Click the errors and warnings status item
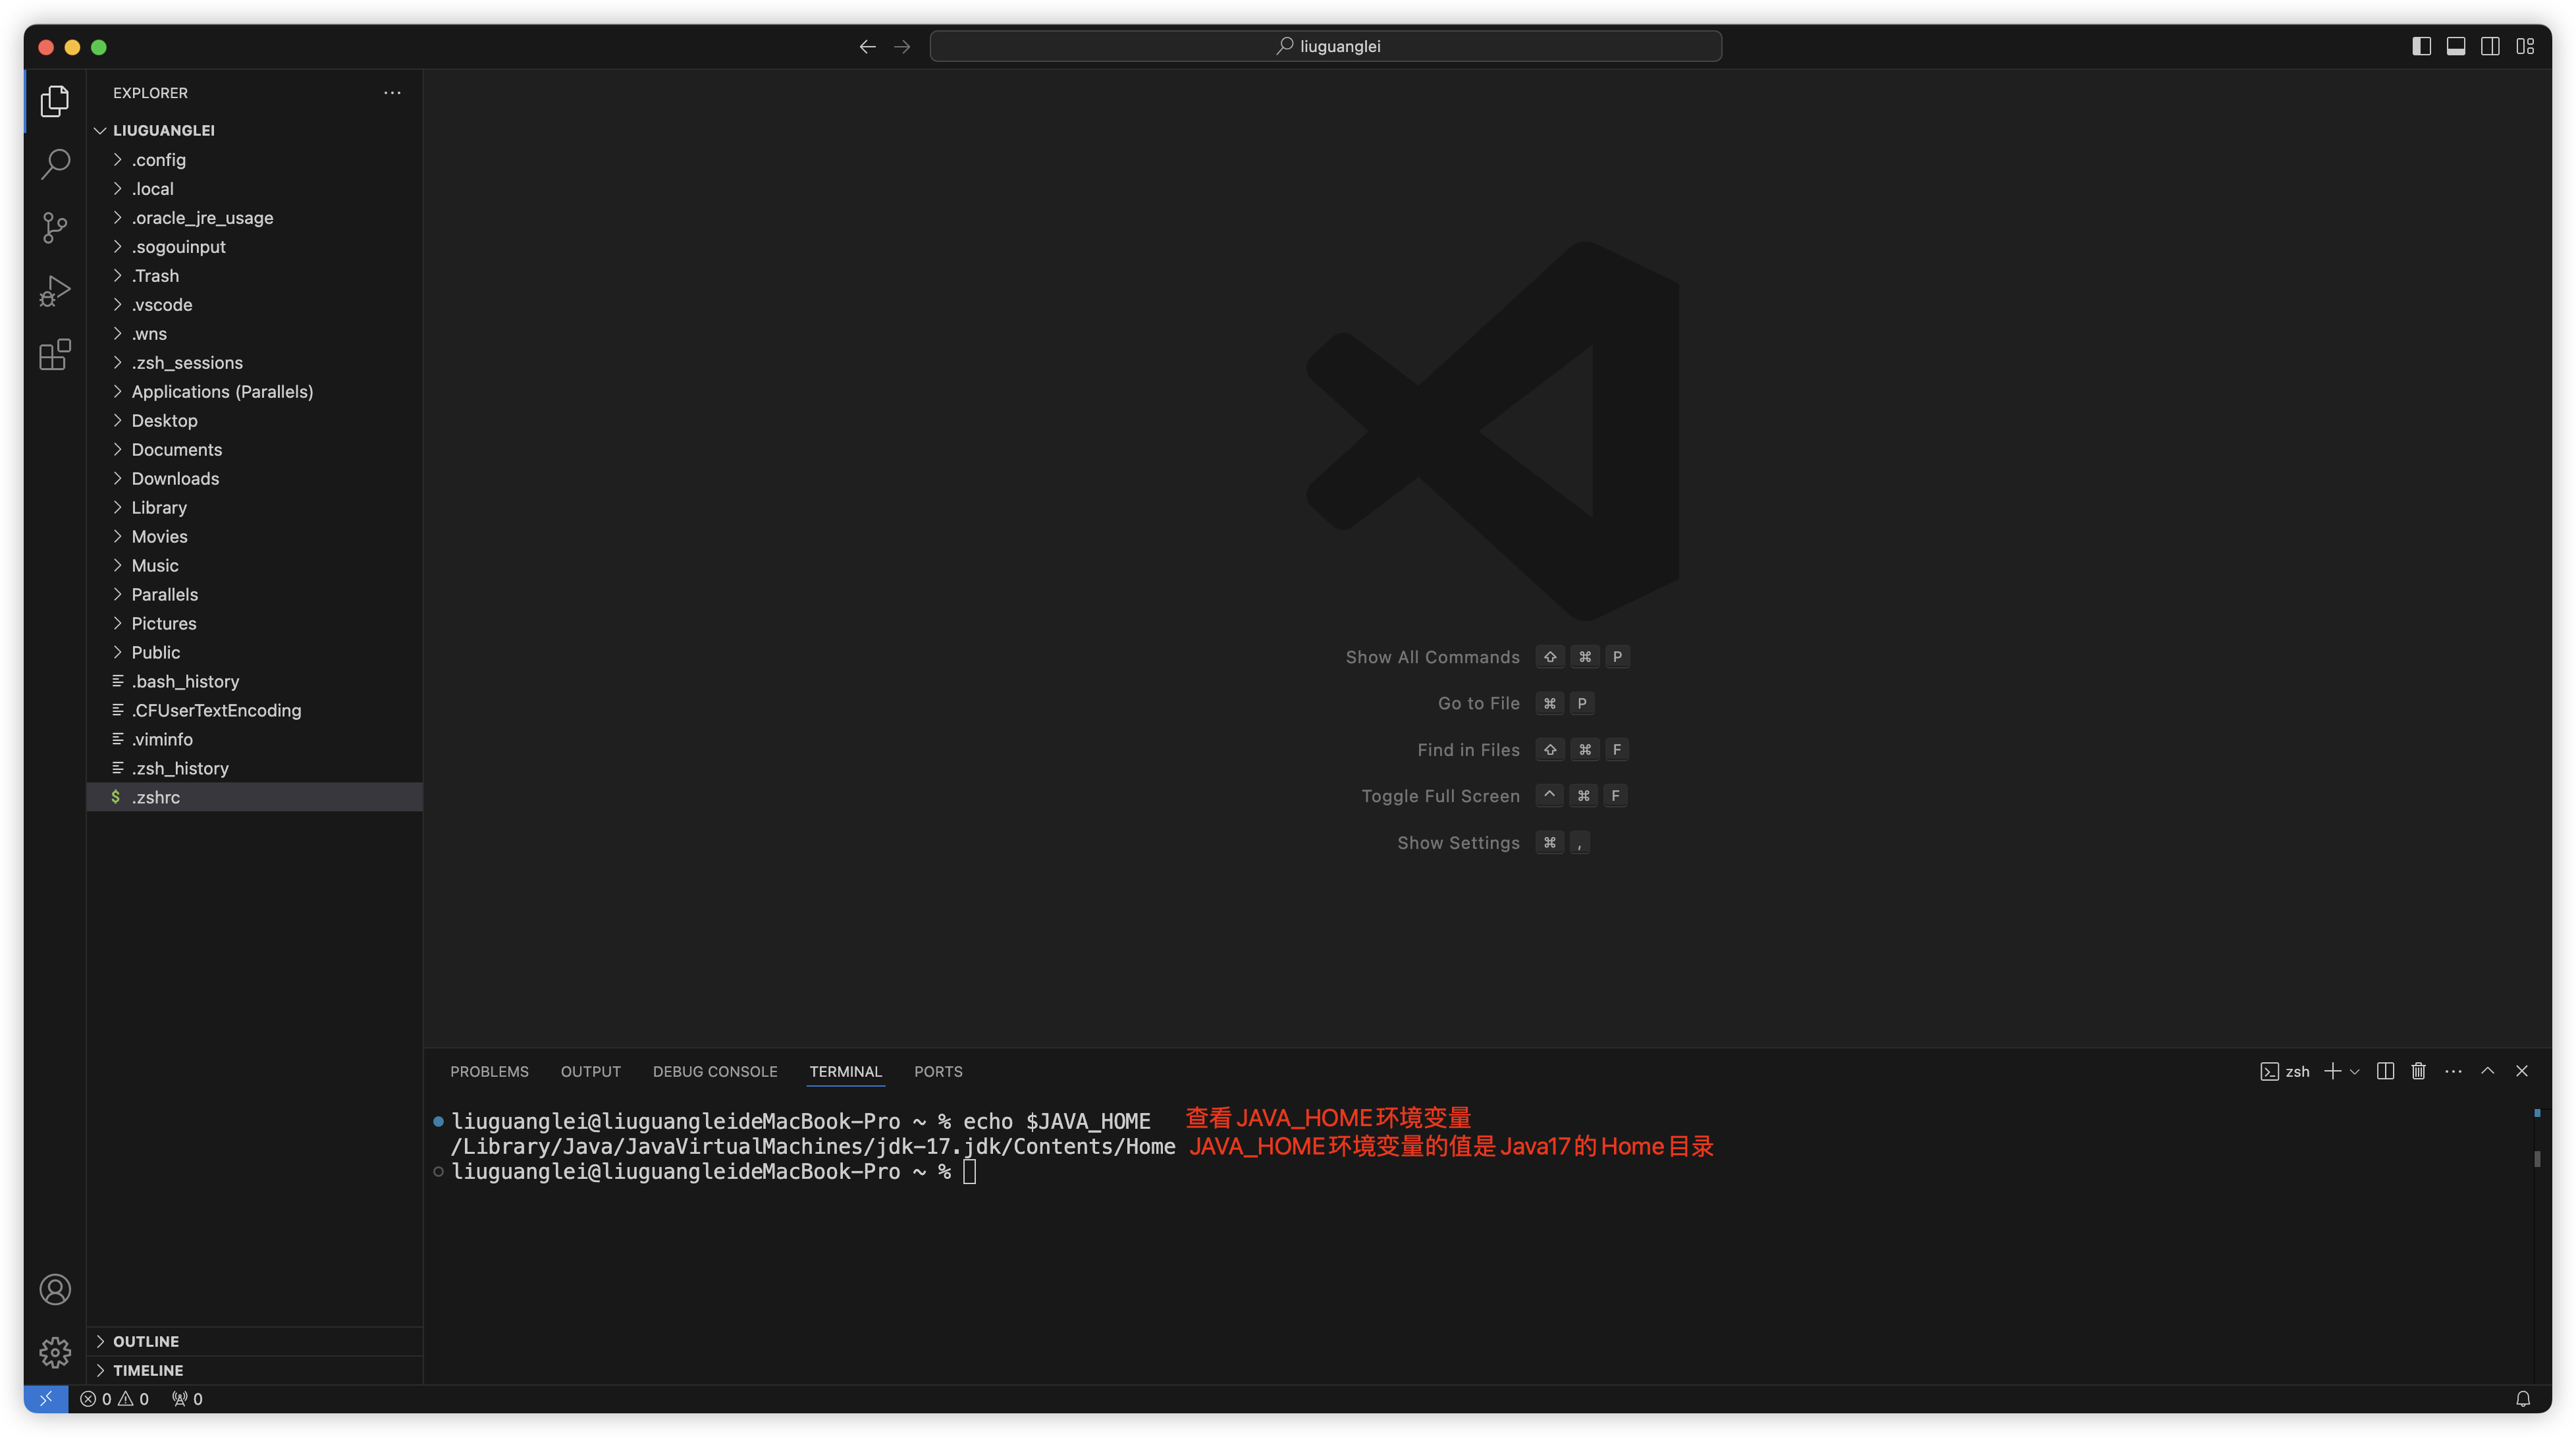 coord(114,1399)
